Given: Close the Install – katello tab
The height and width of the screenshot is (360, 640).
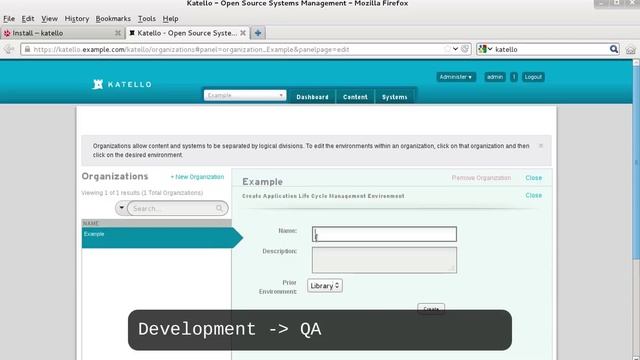Looking at the screenshot, I should [118, 33].
